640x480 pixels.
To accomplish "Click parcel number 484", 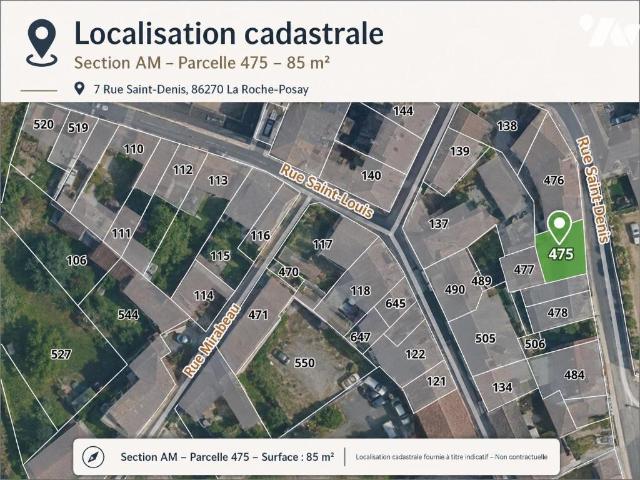I will [x=574, y=374].
